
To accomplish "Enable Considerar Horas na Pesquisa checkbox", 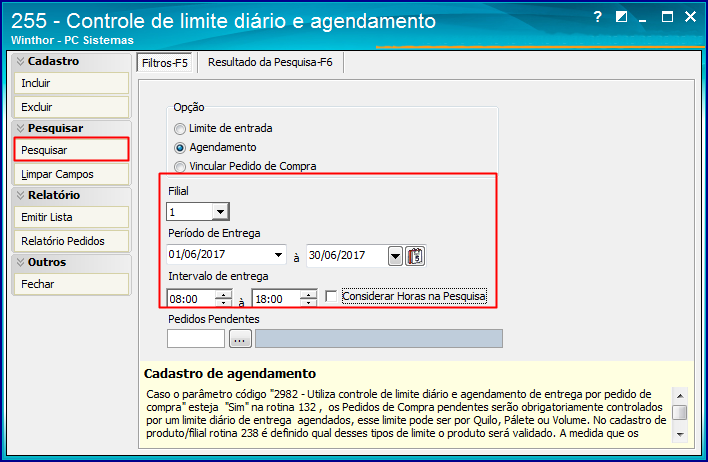I will [331, 296].
